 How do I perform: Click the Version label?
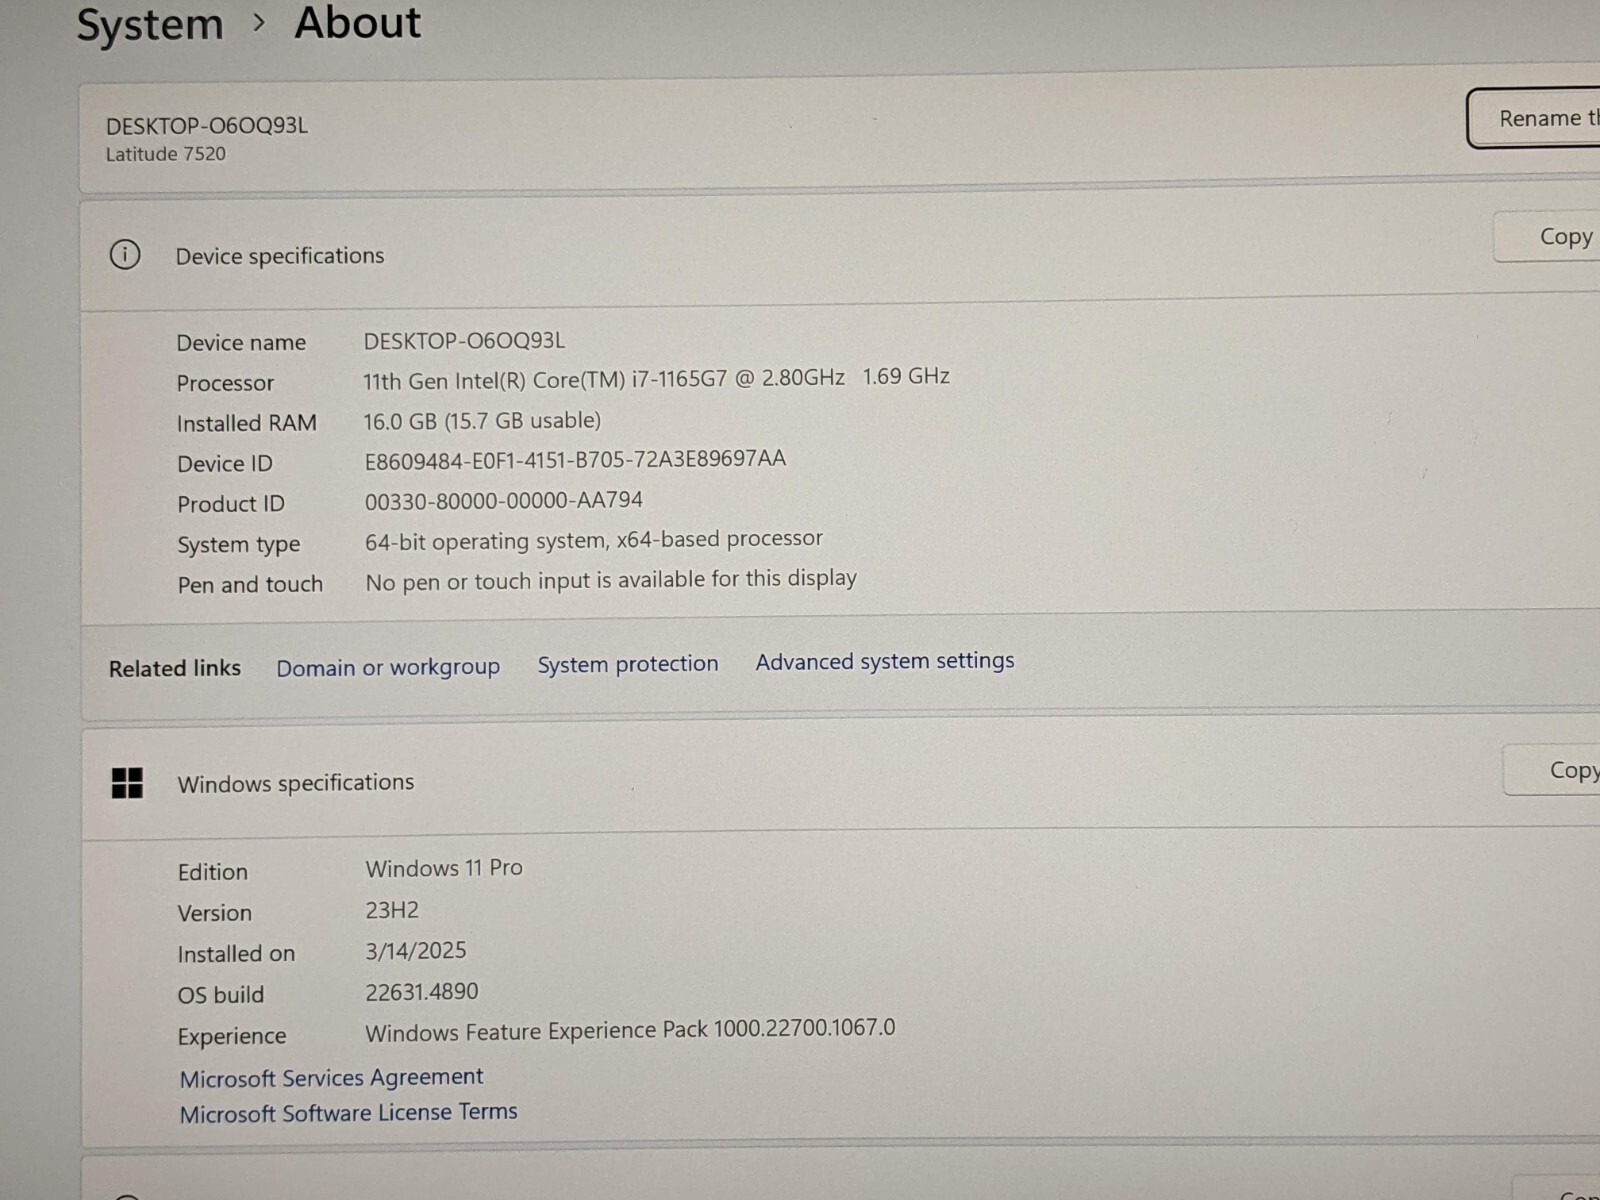pyautogui.click(x=215, y=913)
